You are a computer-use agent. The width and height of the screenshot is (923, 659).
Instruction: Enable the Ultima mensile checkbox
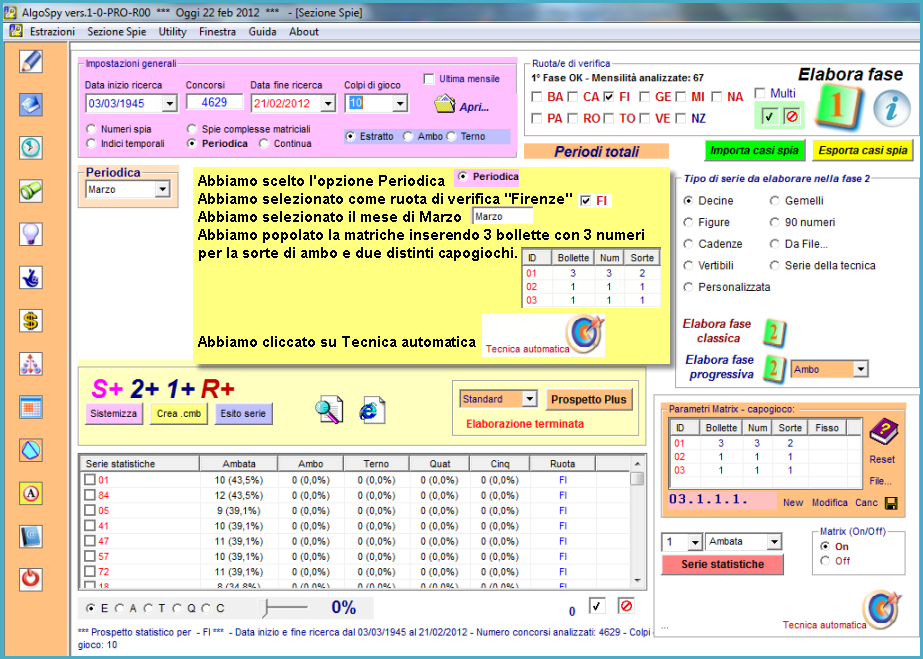click(429, 79)
